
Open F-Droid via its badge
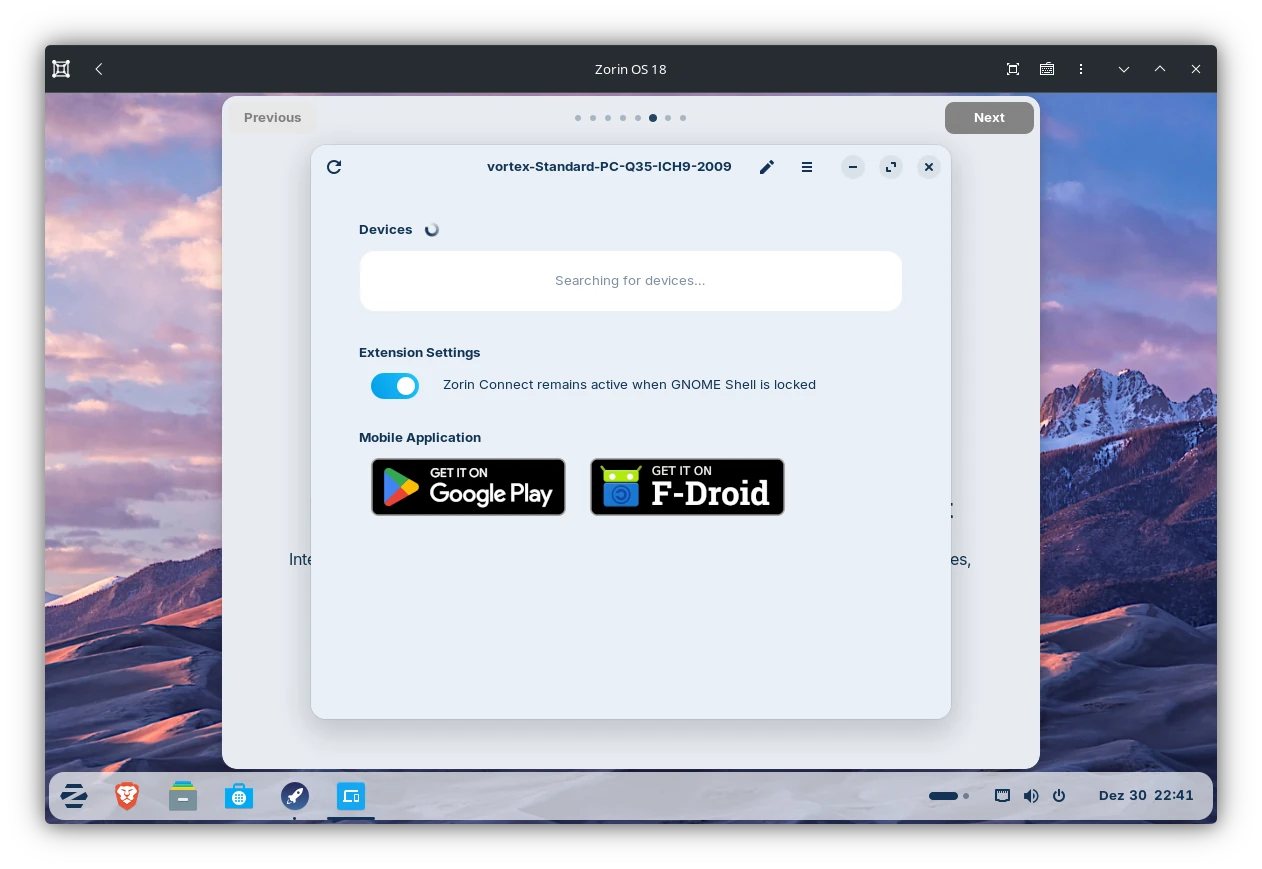pos(687,487)
